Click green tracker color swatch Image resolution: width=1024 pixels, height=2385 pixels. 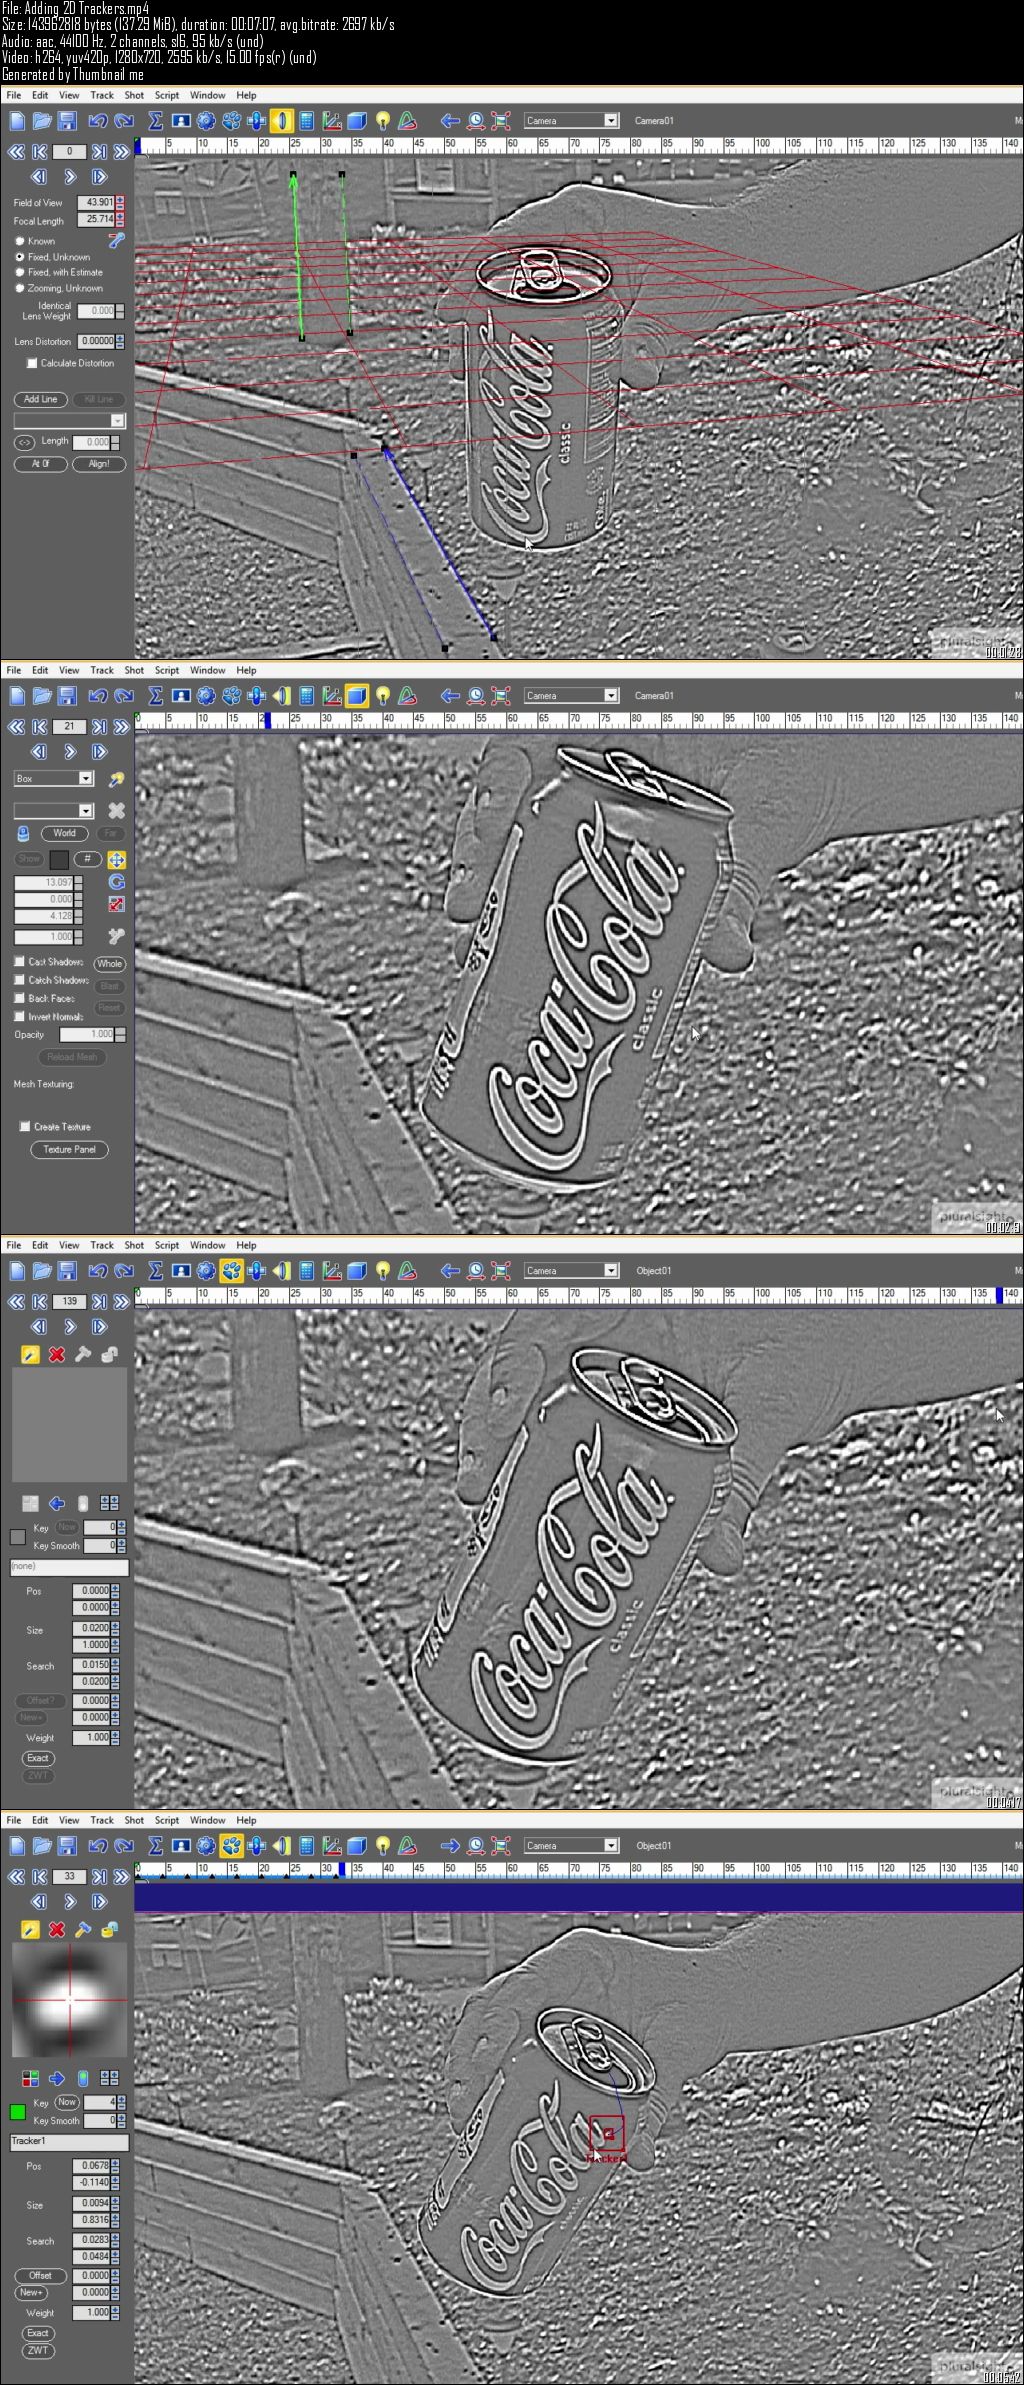17,2112
